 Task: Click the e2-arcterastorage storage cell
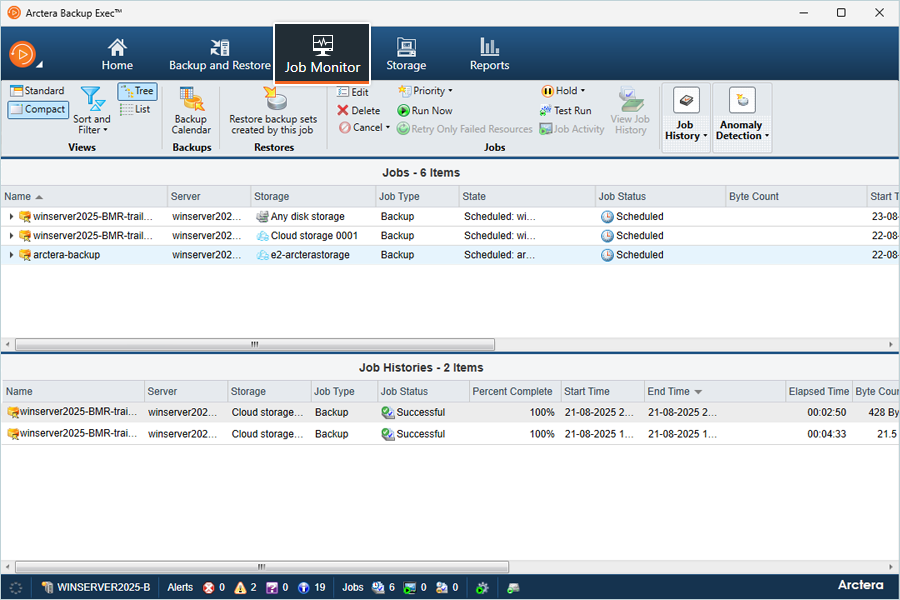click(310, 255)
